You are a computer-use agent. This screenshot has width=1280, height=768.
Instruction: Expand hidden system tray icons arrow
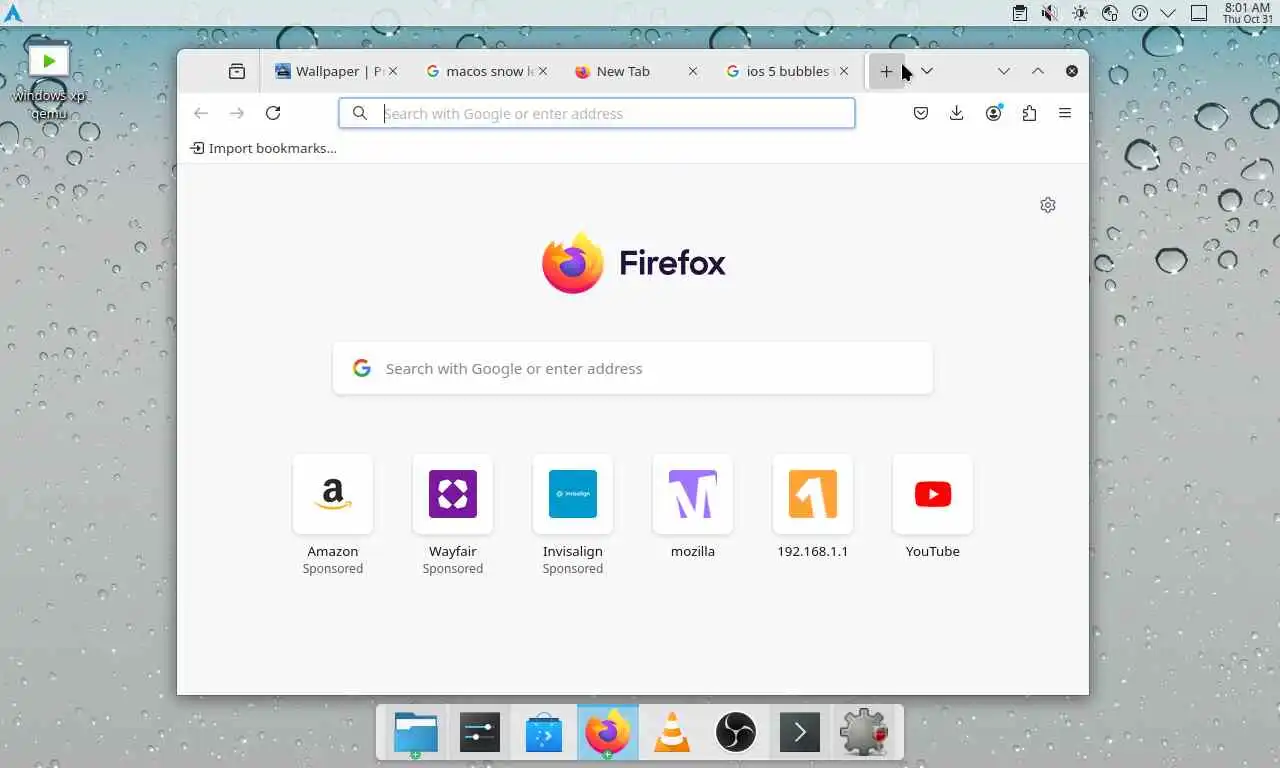[x=1168, y=13]
